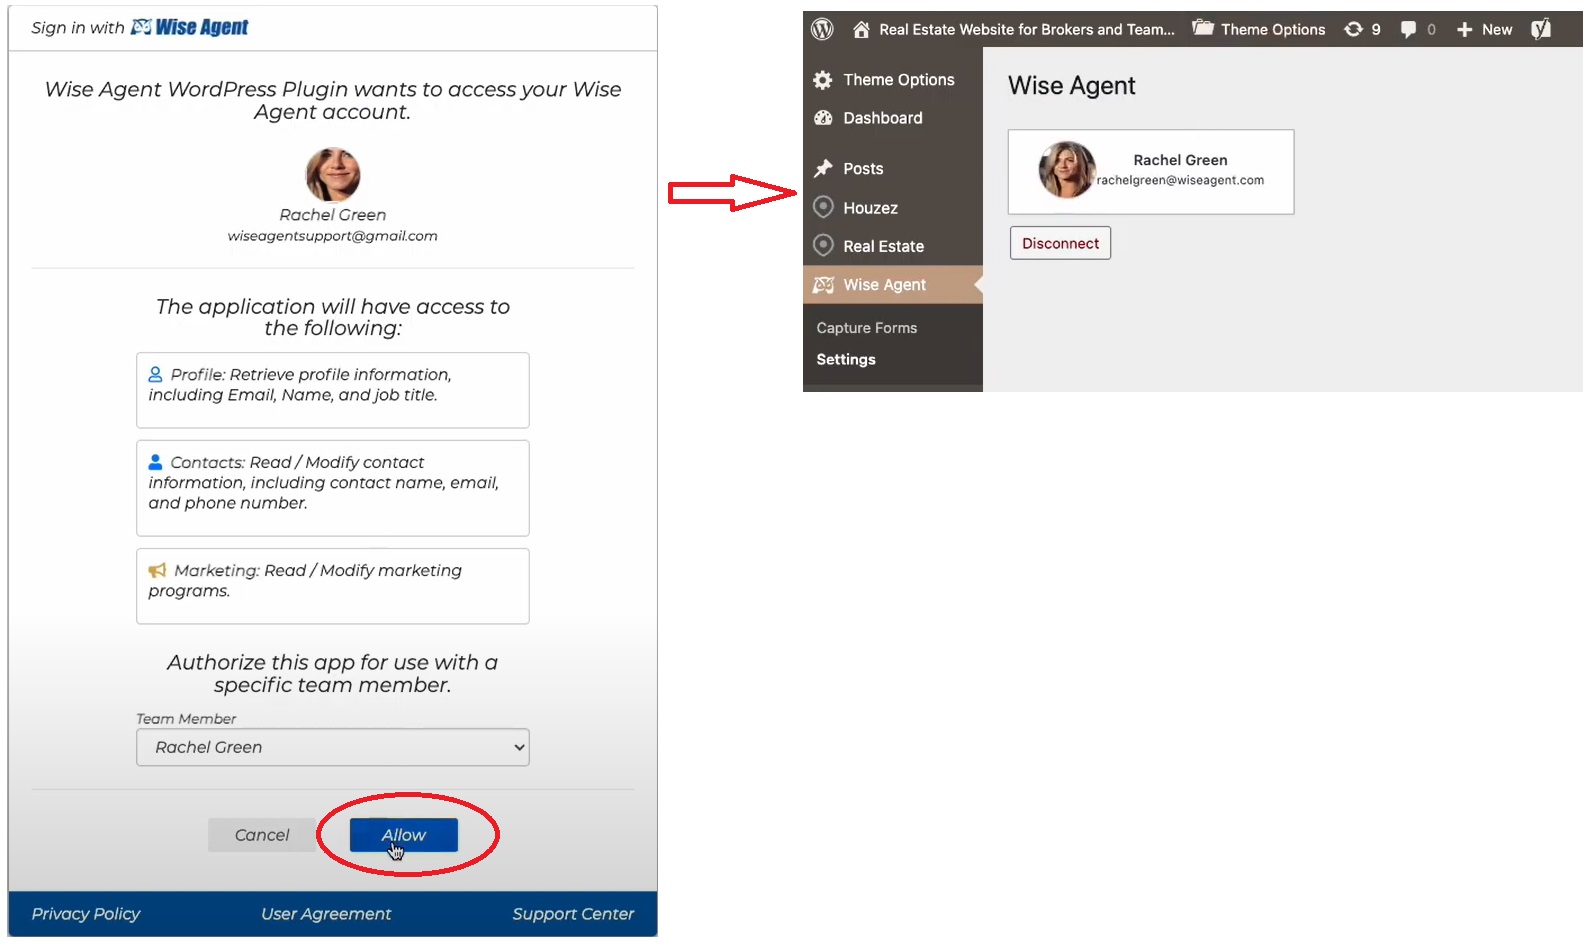
Task: Click the Team Member label
Action: [186, 719]
